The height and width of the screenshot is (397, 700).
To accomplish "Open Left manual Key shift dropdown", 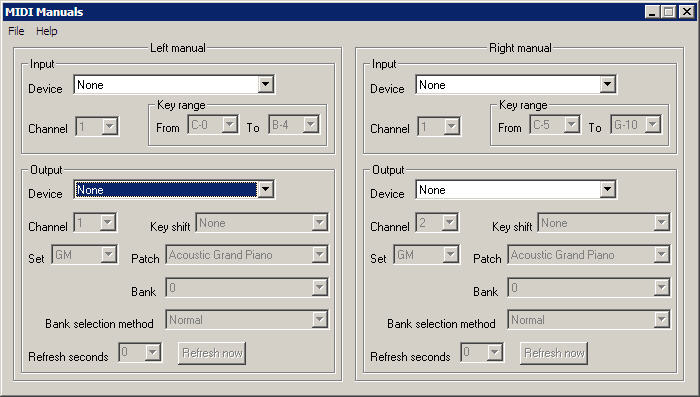I will coord(262,223).
